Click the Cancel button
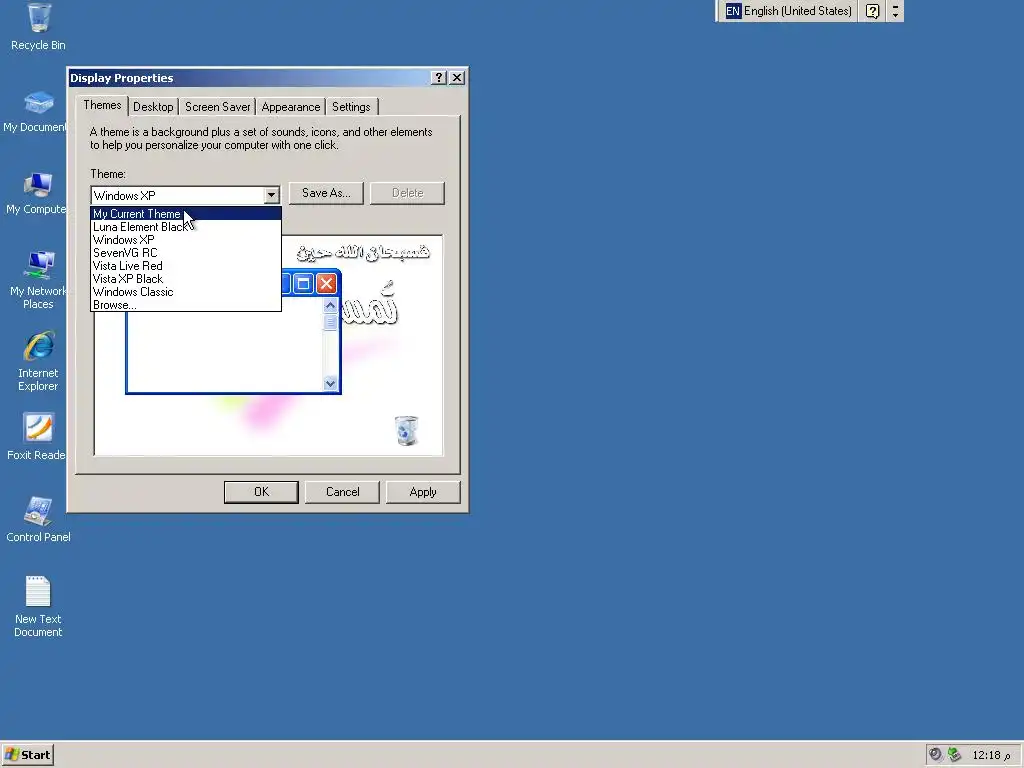The width and height of the screenshot is (1024, 768). coord(342,492)
